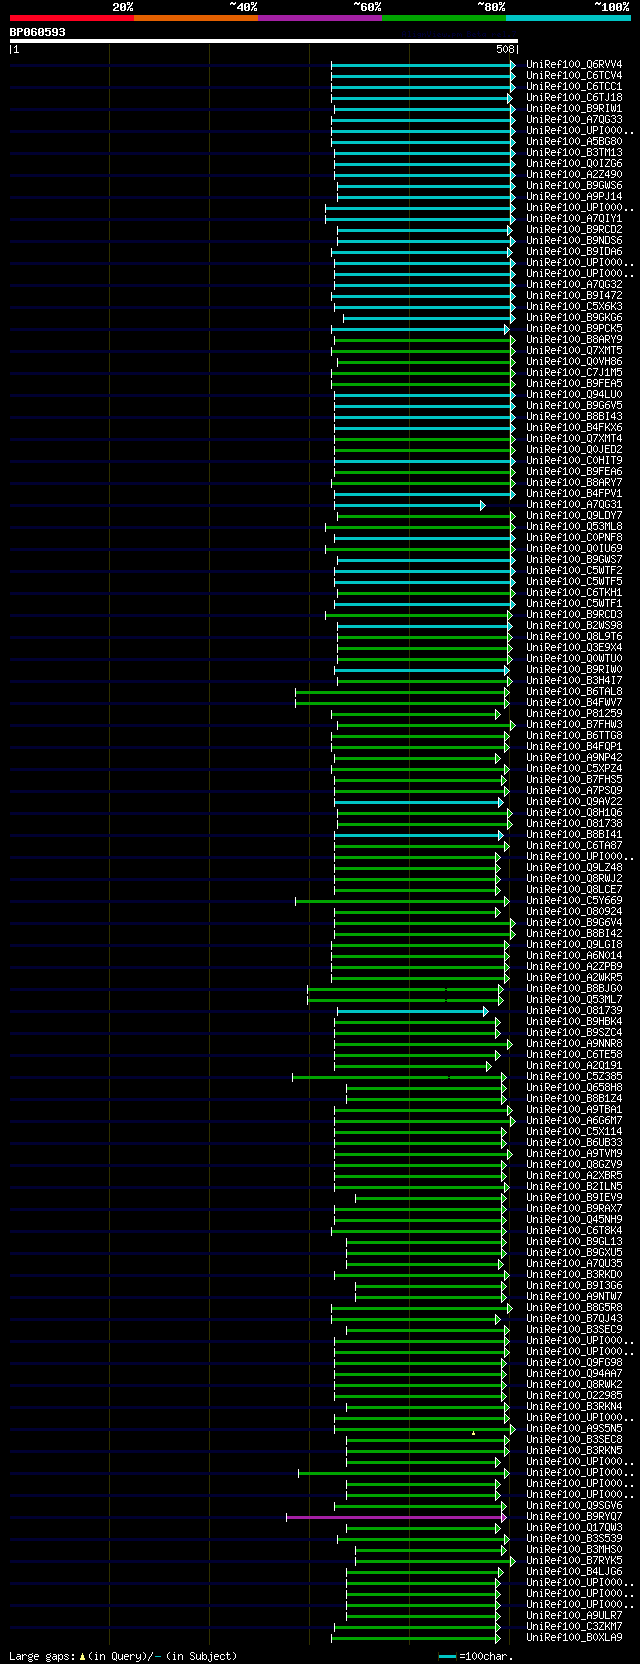
Task: Click the orange ~40% identity legend segment
Action: coord(195,18)
